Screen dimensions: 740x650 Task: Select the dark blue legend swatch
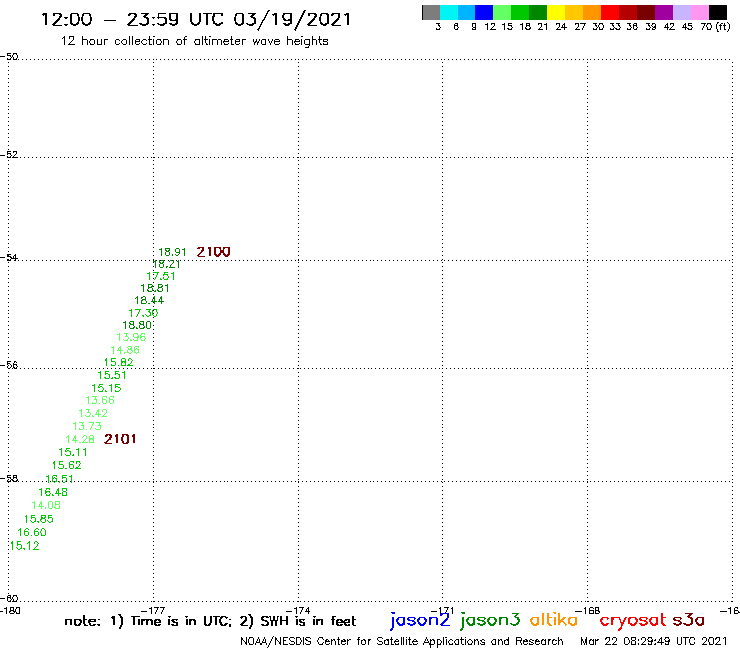tap(484, 12)
